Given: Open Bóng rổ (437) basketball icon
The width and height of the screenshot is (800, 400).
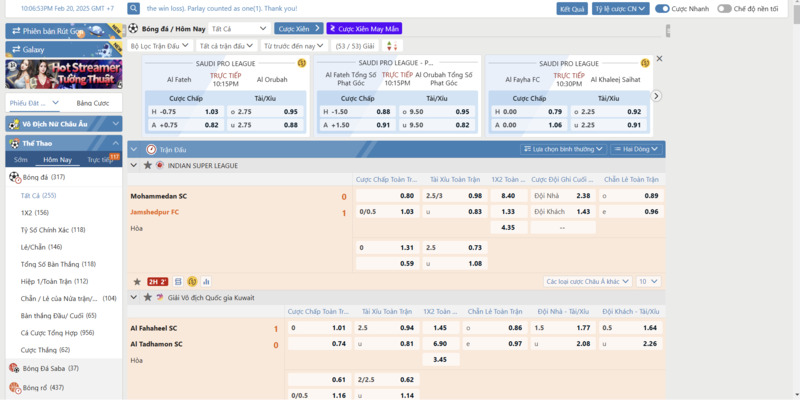Looking at the screenshot, I should point(14,388).
